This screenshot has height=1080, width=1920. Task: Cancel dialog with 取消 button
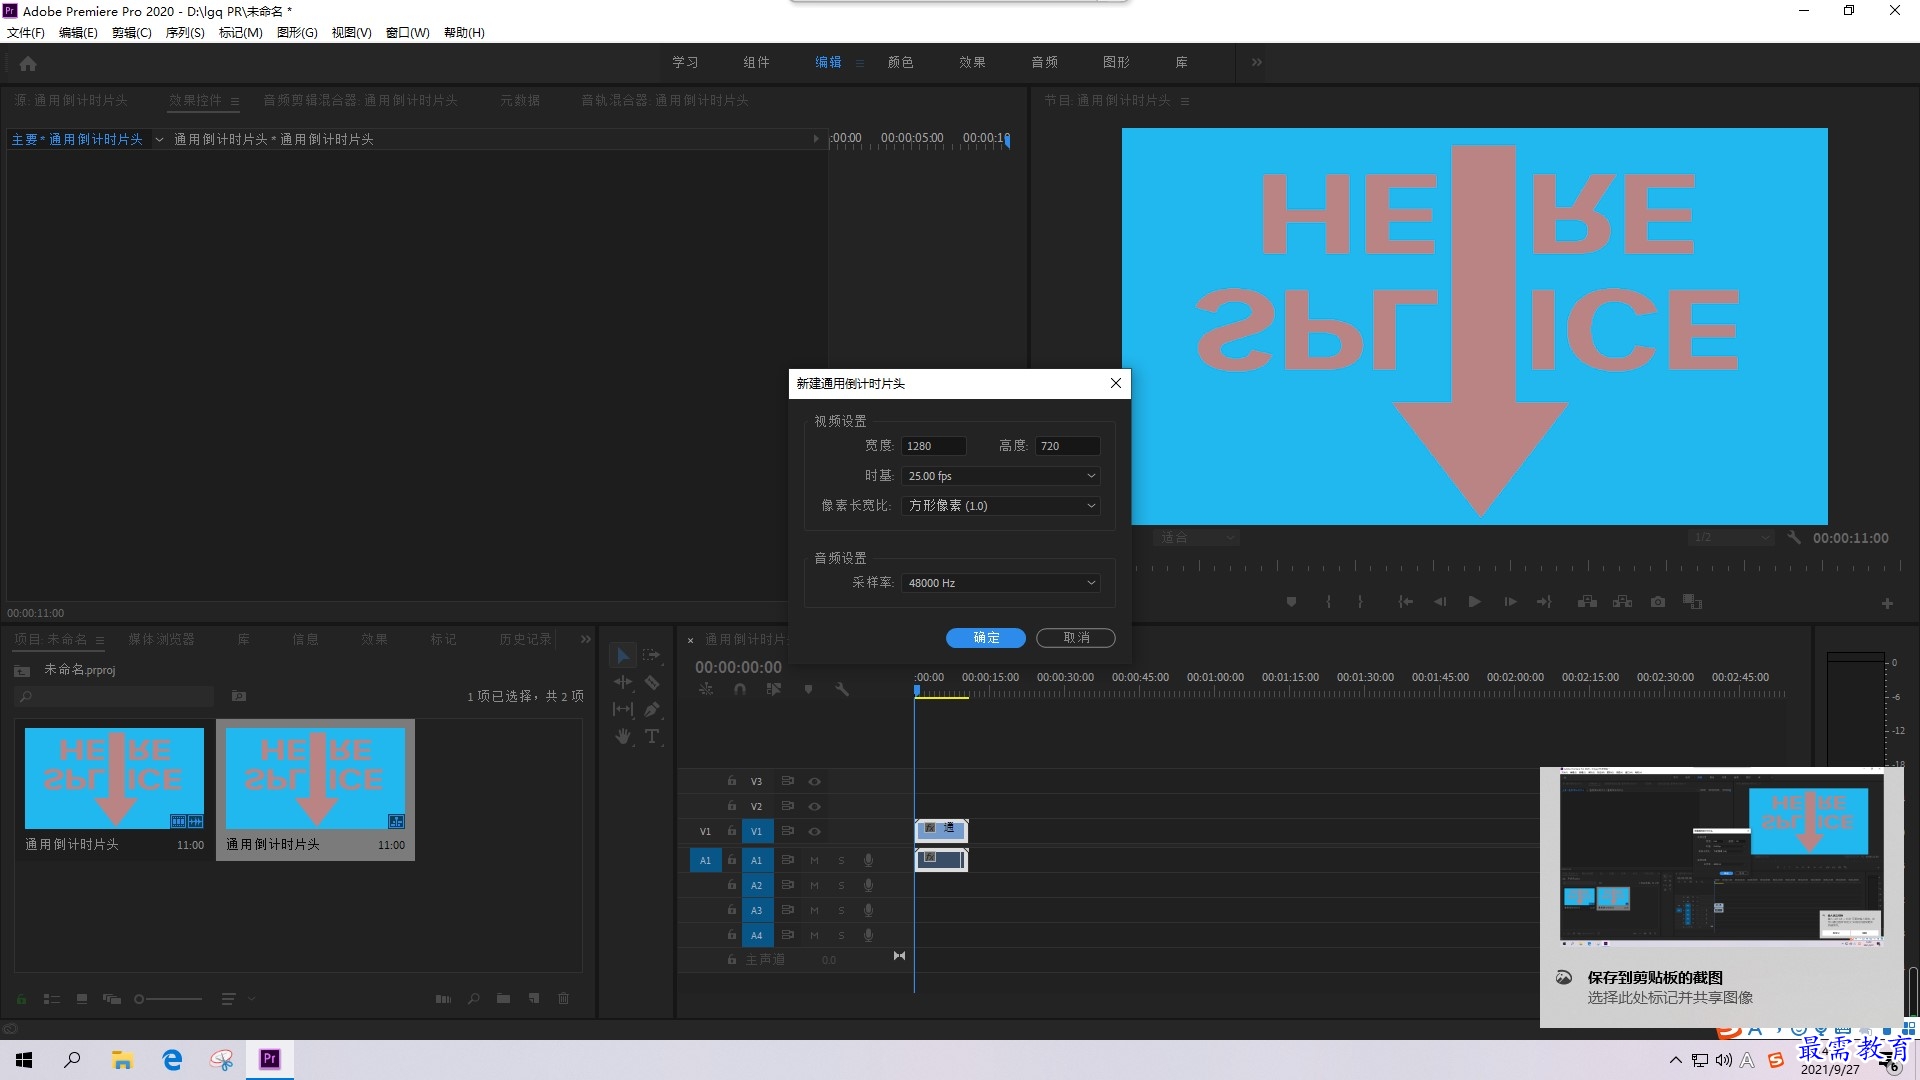pyautogui.click(x=1076, y=638)
